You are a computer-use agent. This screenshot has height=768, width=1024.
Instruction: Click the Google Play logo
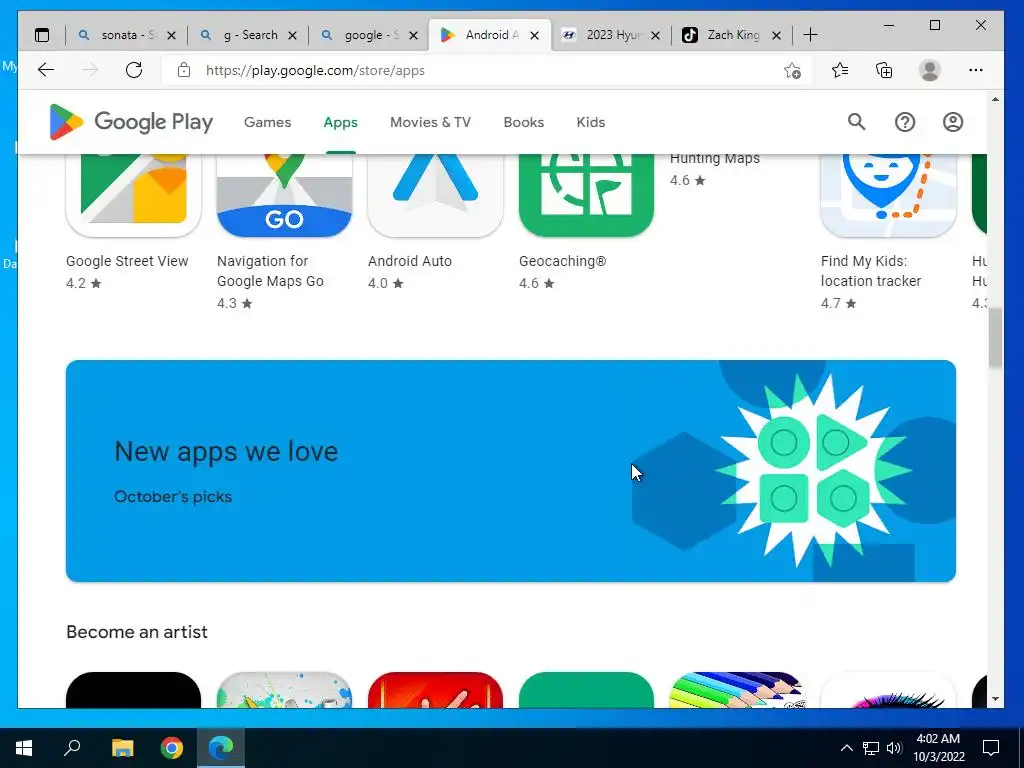coord(131,122)
